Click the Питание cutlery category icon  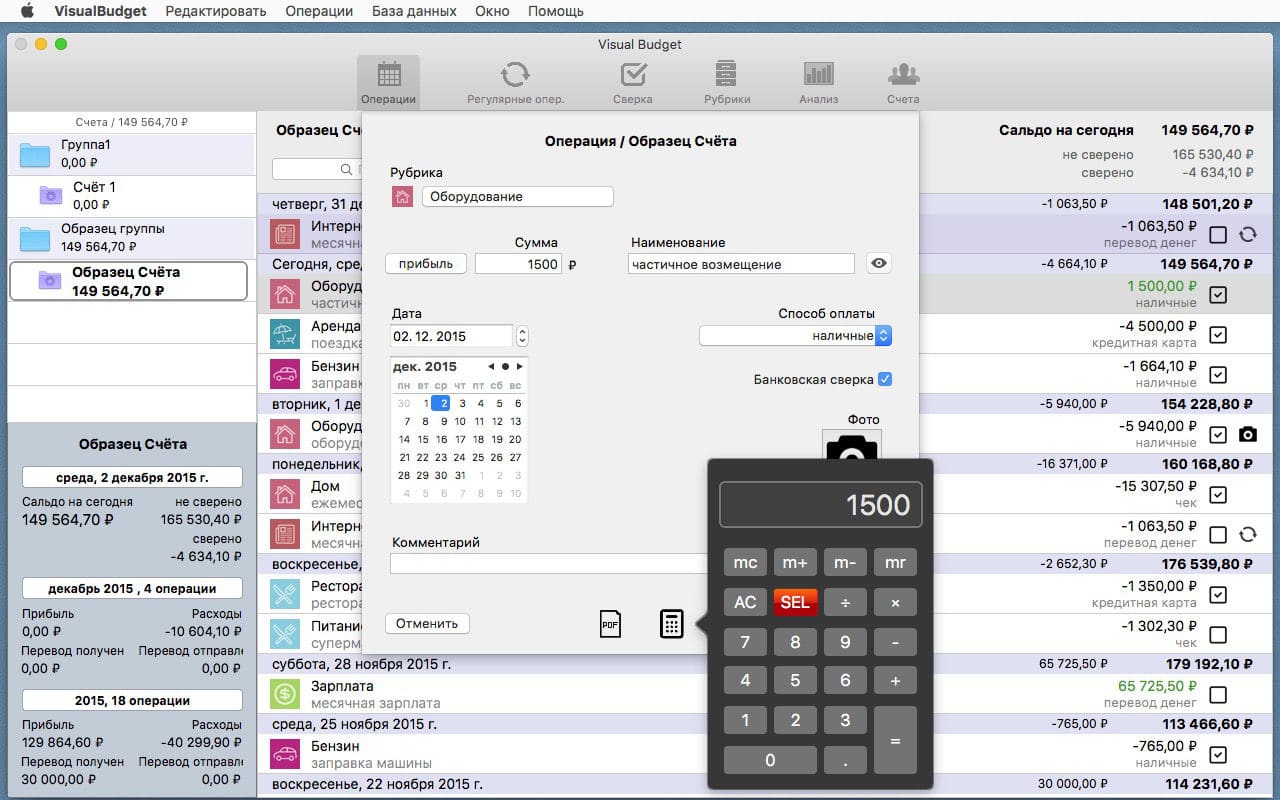pyautogui.click(x=285, y=634)
